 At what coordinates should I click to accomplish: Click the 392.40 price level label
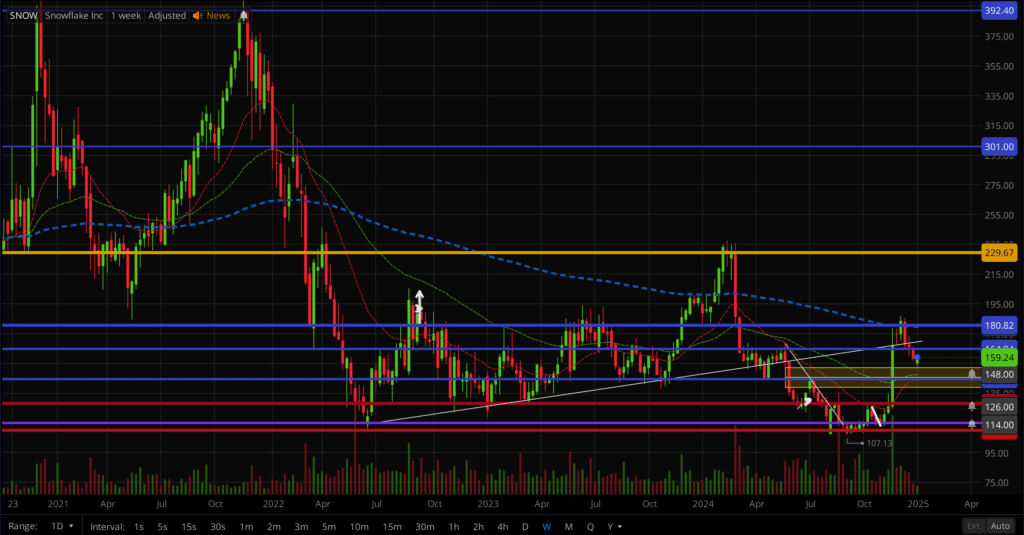click(x=999, y=10)
